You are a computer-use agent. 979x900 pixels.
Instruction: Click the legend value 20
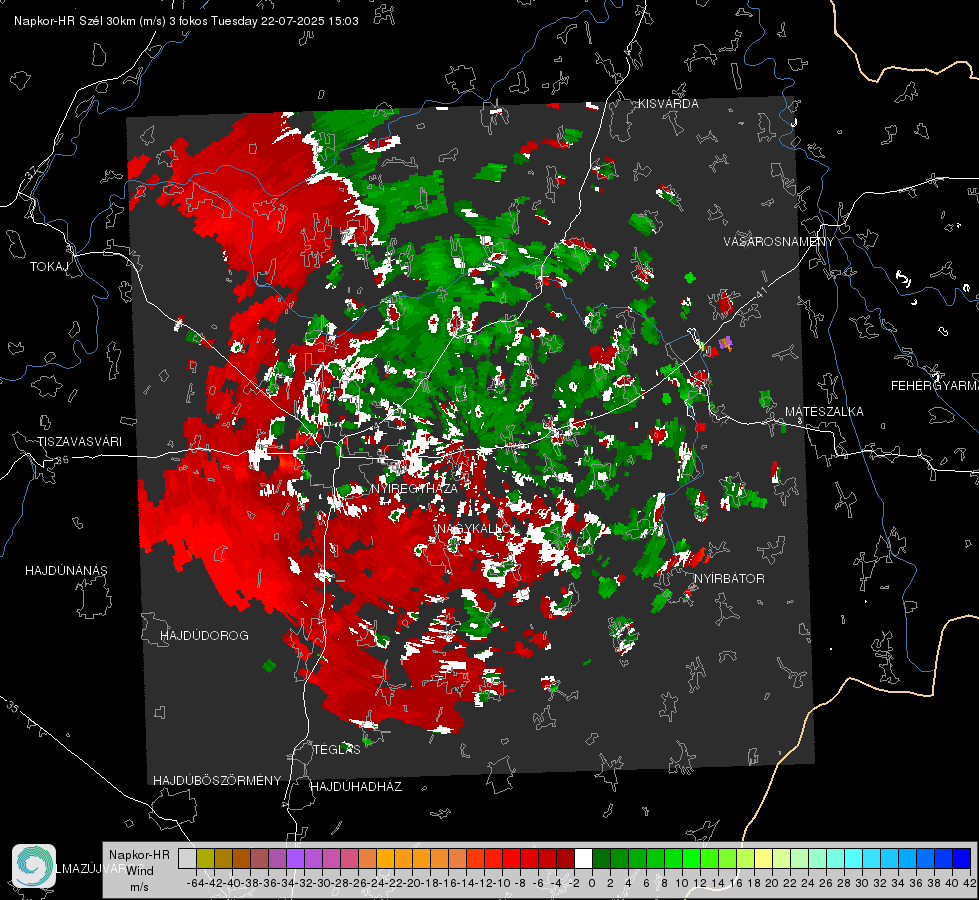772,883
